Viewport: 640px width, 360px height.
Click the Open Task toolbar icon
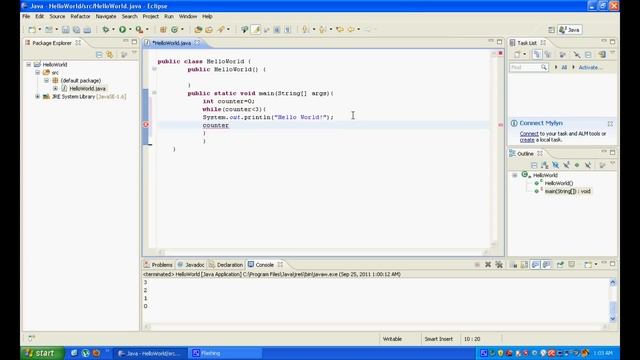click(209, 29)
